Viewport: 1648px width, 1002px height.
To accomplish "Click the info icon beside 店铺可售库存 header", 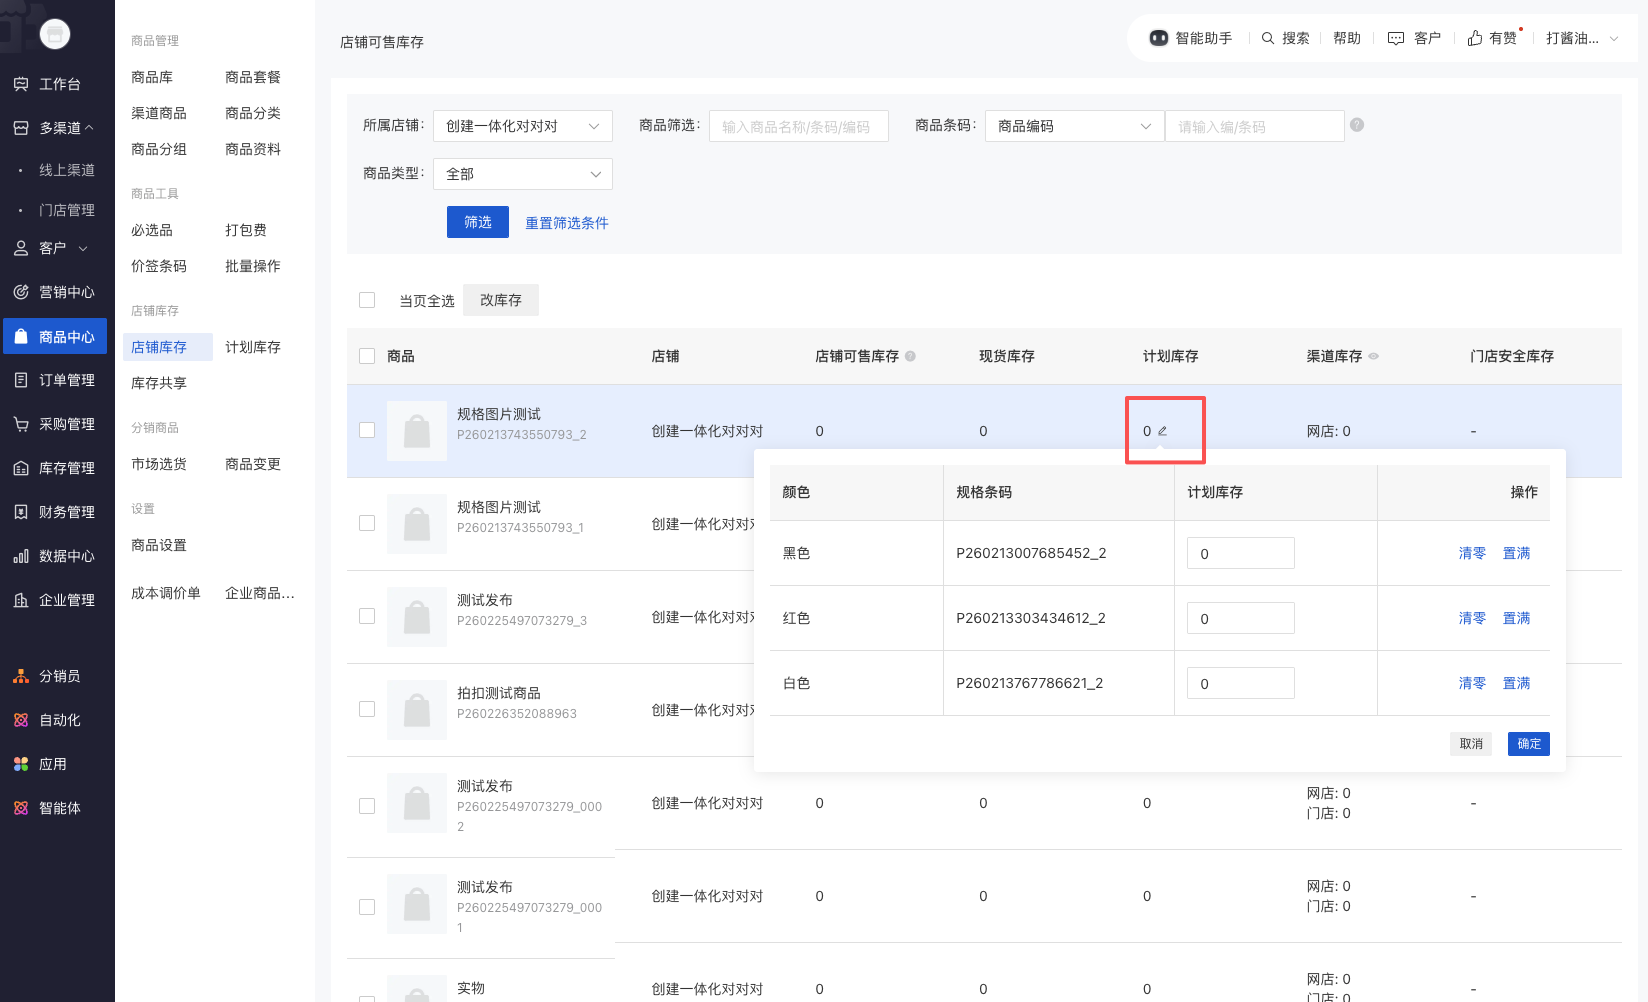I will [910, 356].
